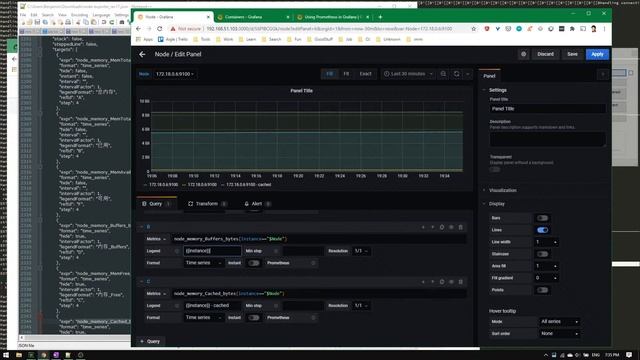Viewport: 640px width, 360px height.
Task: Open Area fill dropdown
Action: coord(547,266)
